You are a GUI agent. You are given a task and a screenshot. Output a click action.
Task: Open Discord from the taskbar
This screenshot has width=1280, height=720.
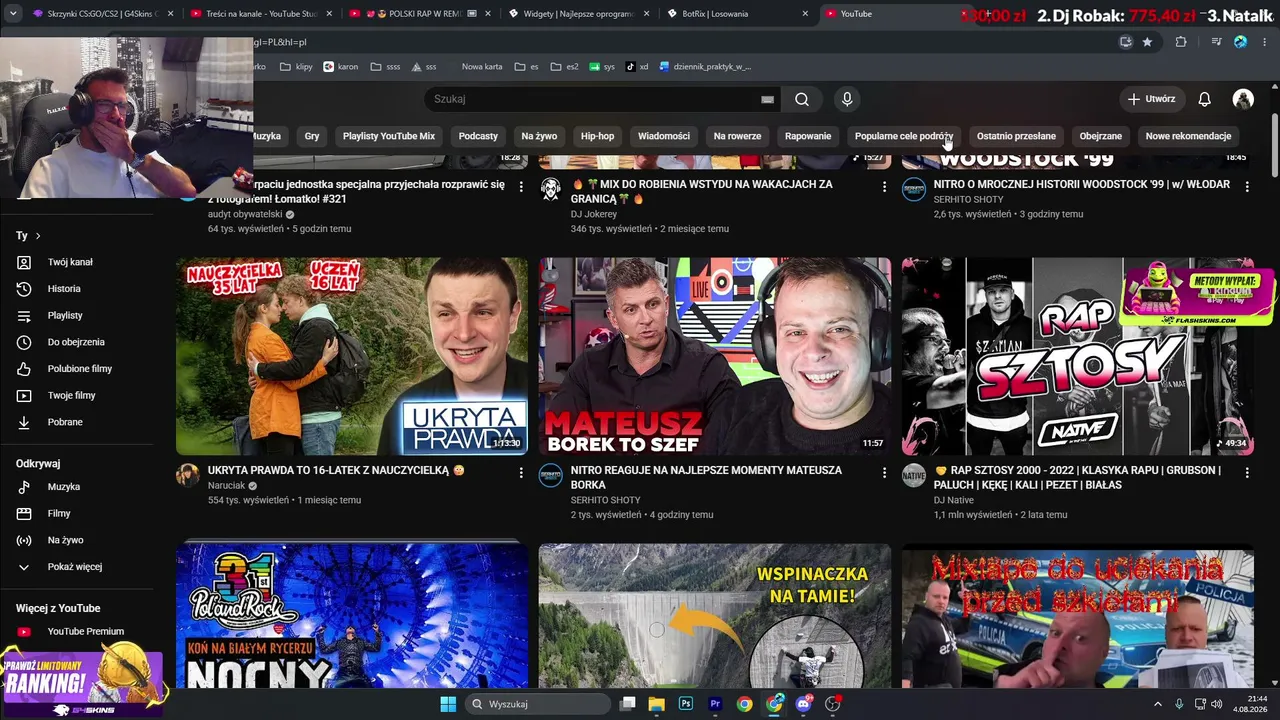tap(803, 704)
